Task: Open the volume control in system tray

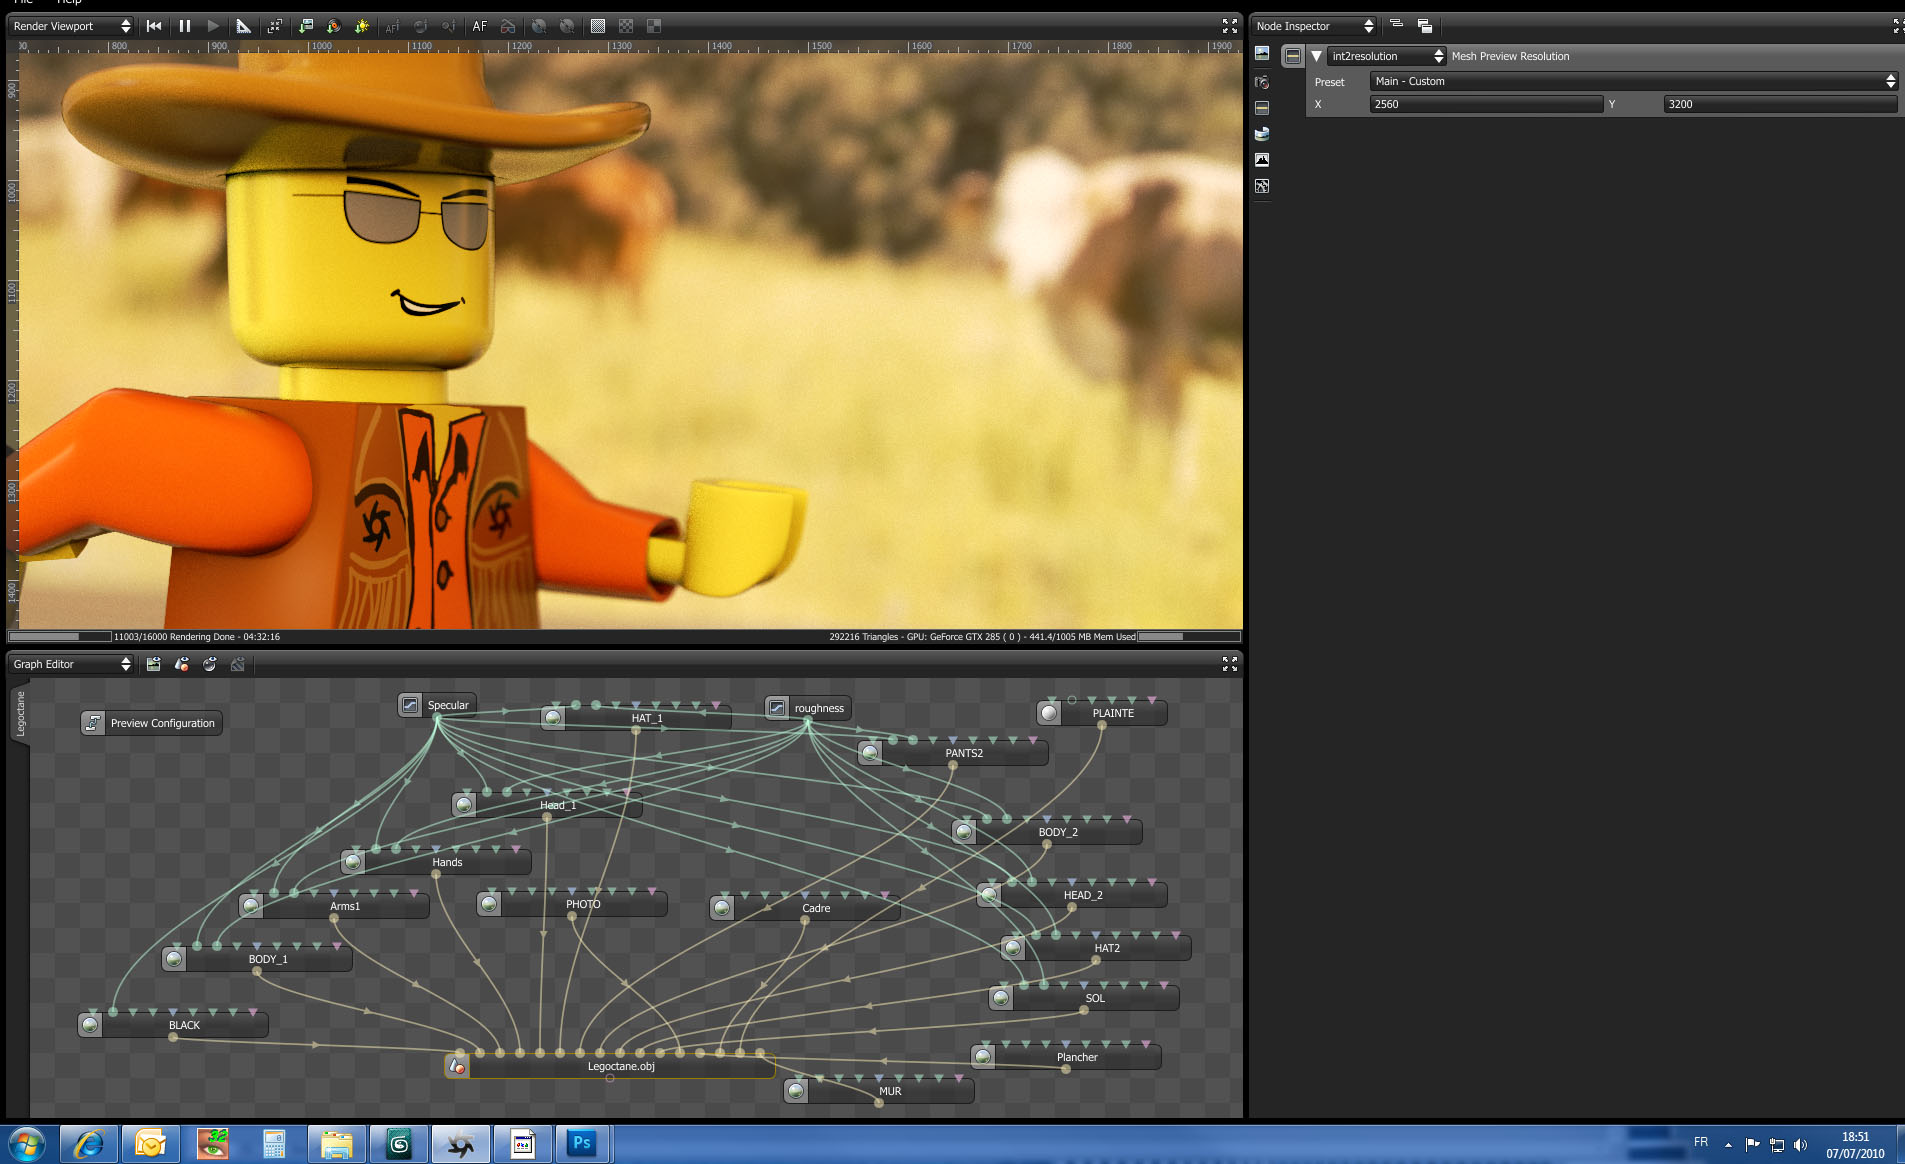Action: click(x=1801, y=1145)
